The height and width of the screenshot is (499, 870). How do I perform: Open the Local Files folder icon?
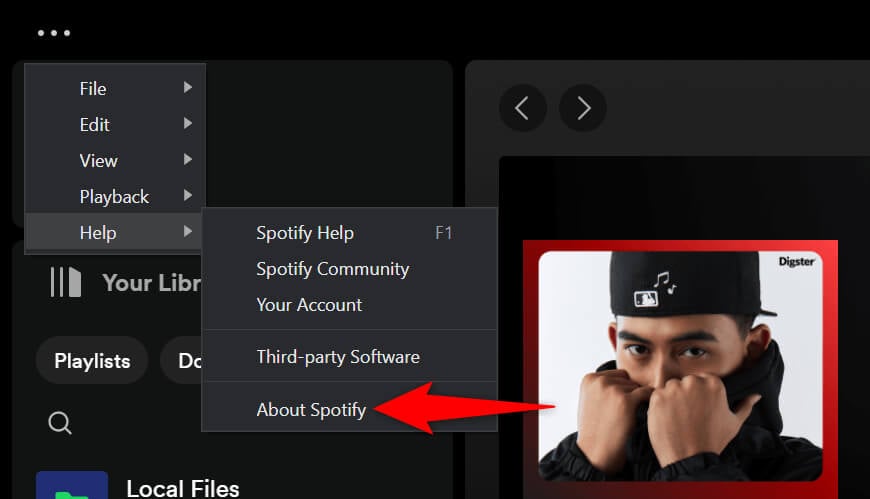(71, 487)
